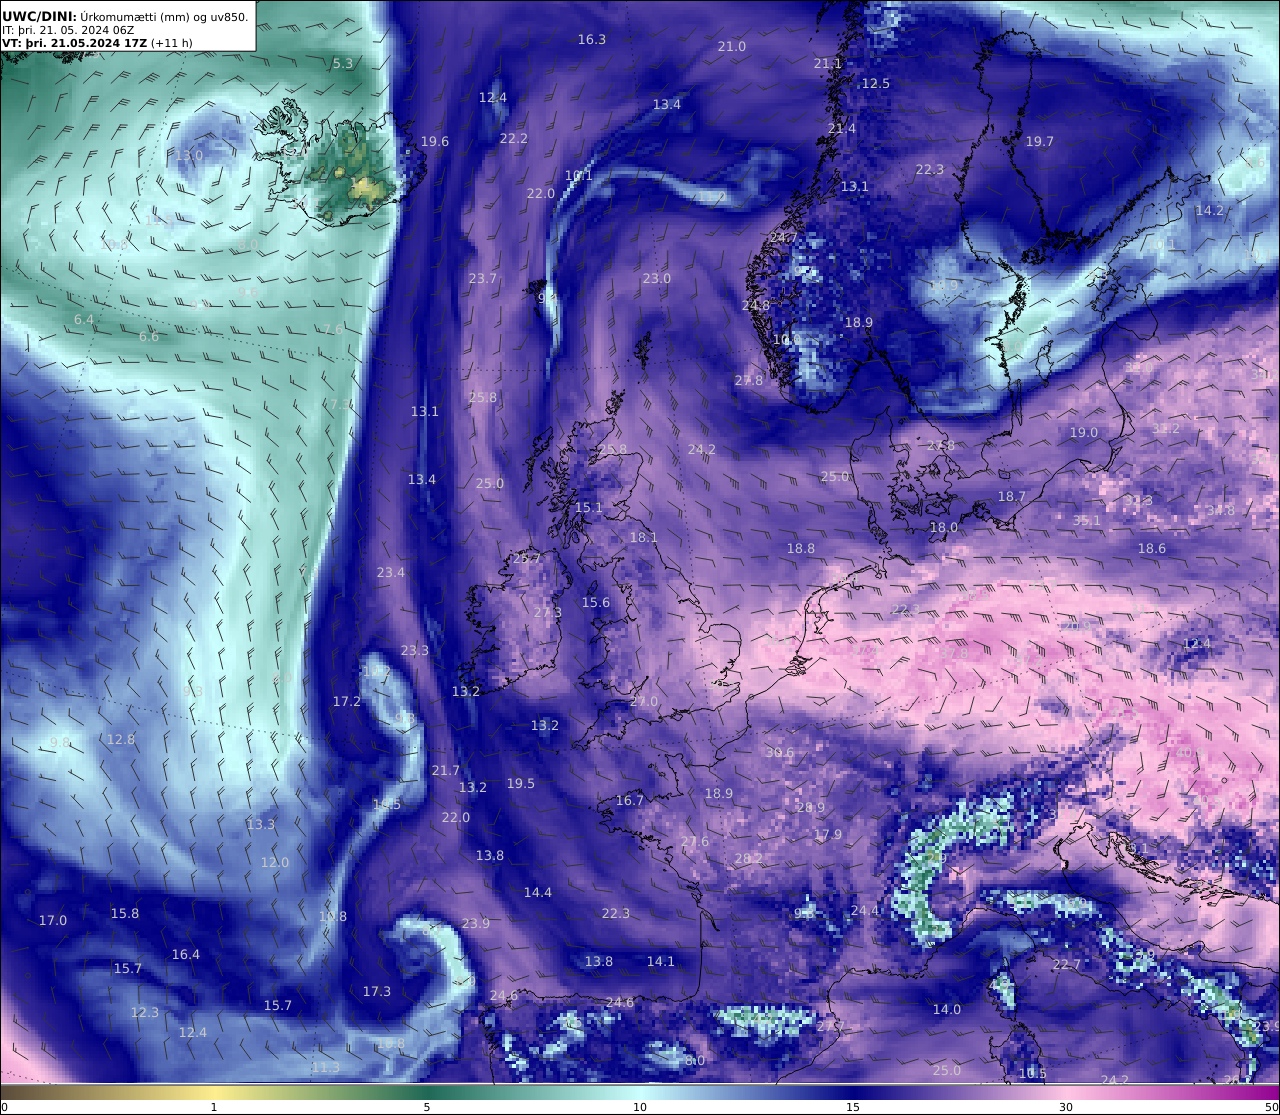Image resolution: width=1280 pixels, height=1115 pixels.
Task: Click the map value 12.3
Action: [145, 1013]
